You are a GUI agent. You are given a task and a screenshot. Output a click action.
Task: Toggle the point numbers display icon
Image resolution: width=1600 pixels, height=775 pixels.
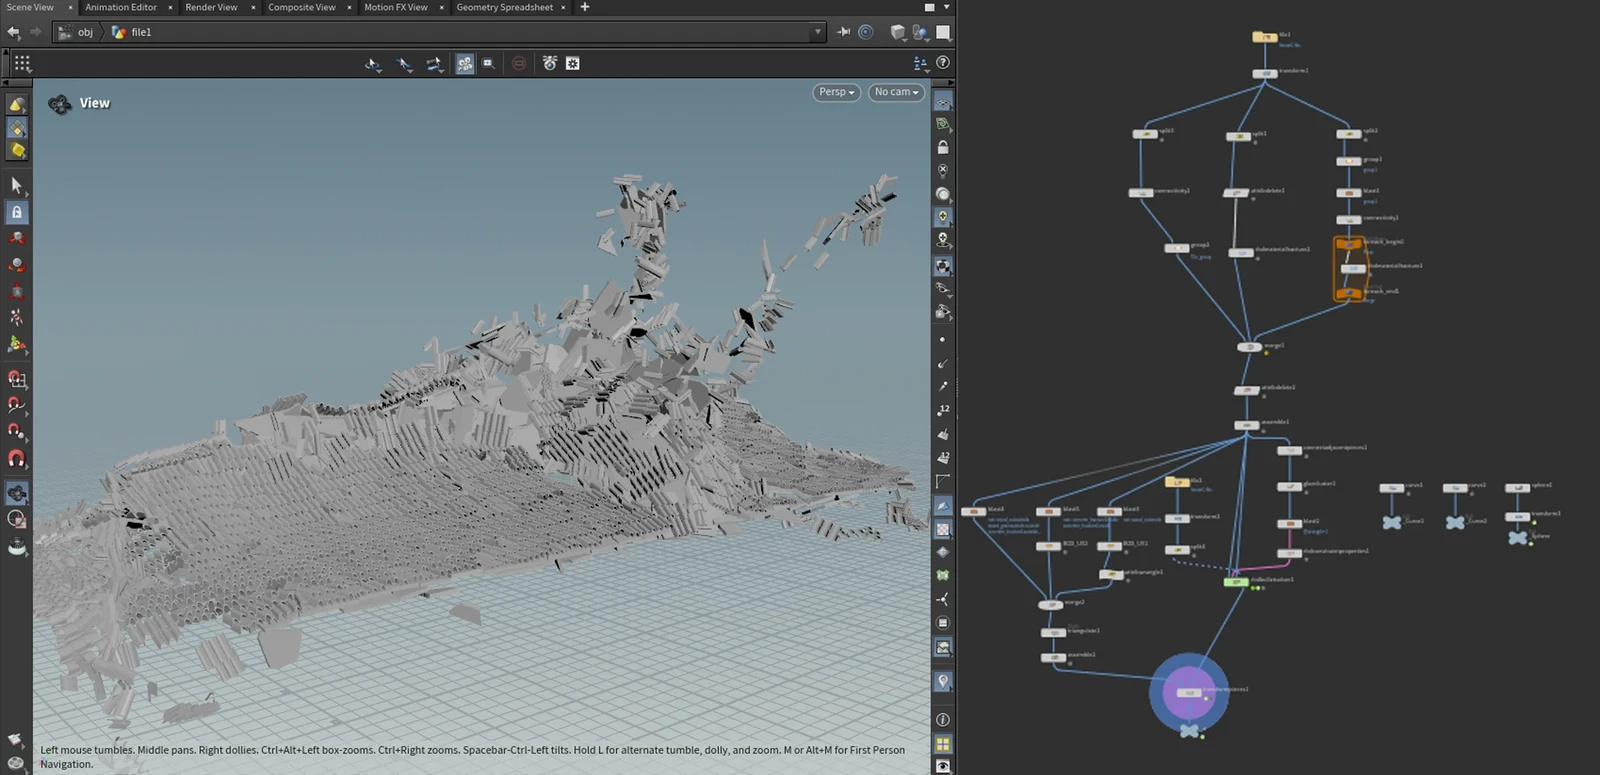(x=943, y=410)
